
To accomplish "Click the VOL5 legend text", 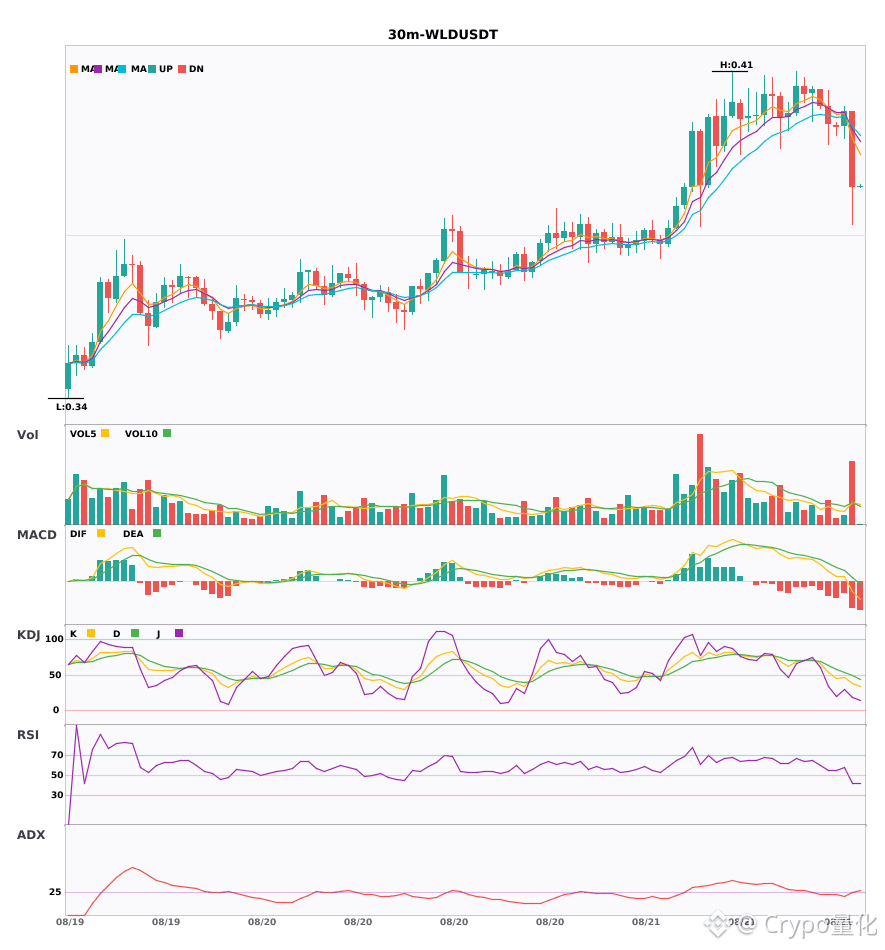I will tap(83, 434).
